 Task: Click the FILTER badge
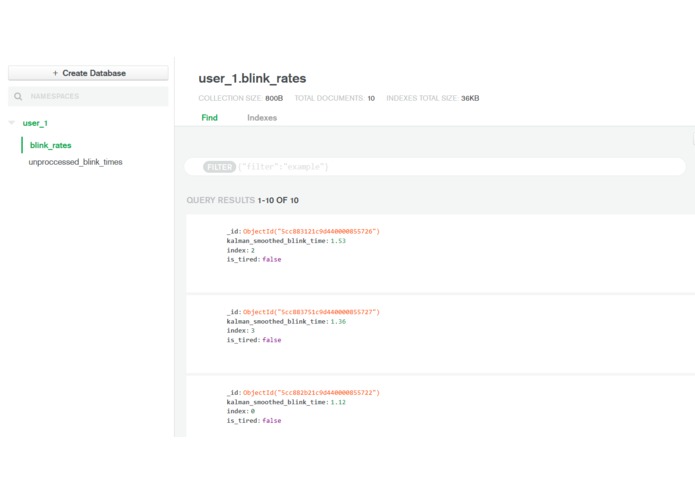(x=219, y=167)
